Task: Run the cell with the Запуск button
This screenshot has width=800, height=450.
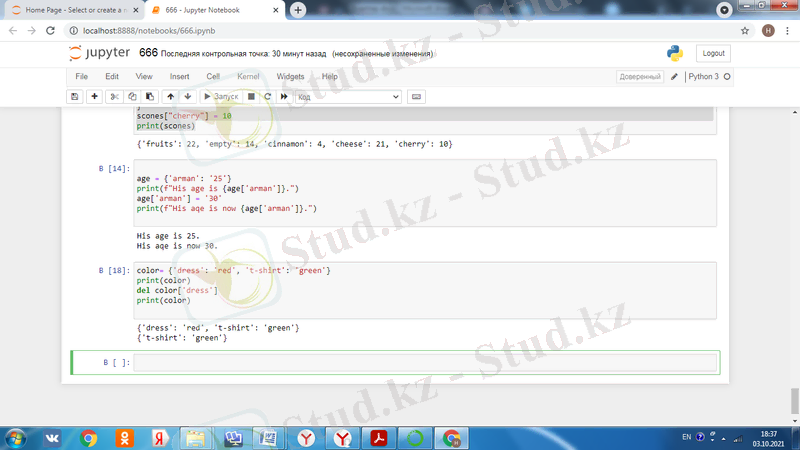Action: 221,96
